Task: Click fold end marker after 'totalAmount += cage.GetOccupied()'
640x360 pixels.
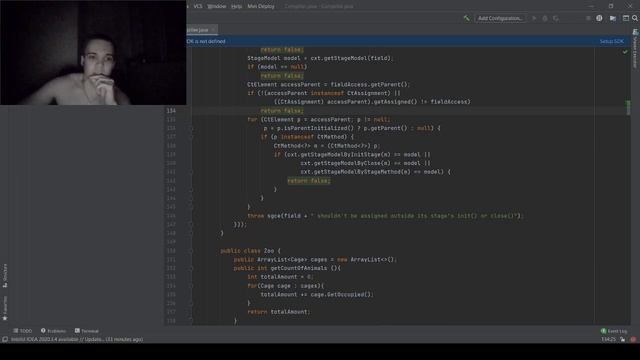Action: (x=191, y=303)
